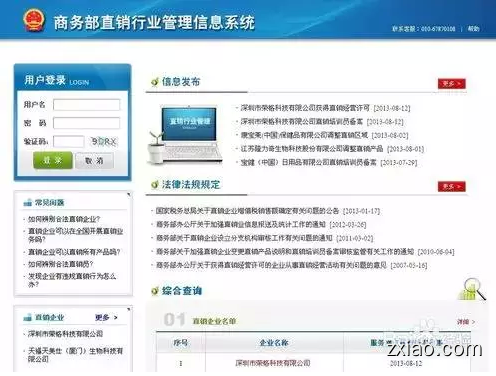Viewport: 496px width, 376px height.
Task: Open FAQ 发现企业有违规直销行为怎么办?
Action: pyautogui.click(x=72, y=280)
